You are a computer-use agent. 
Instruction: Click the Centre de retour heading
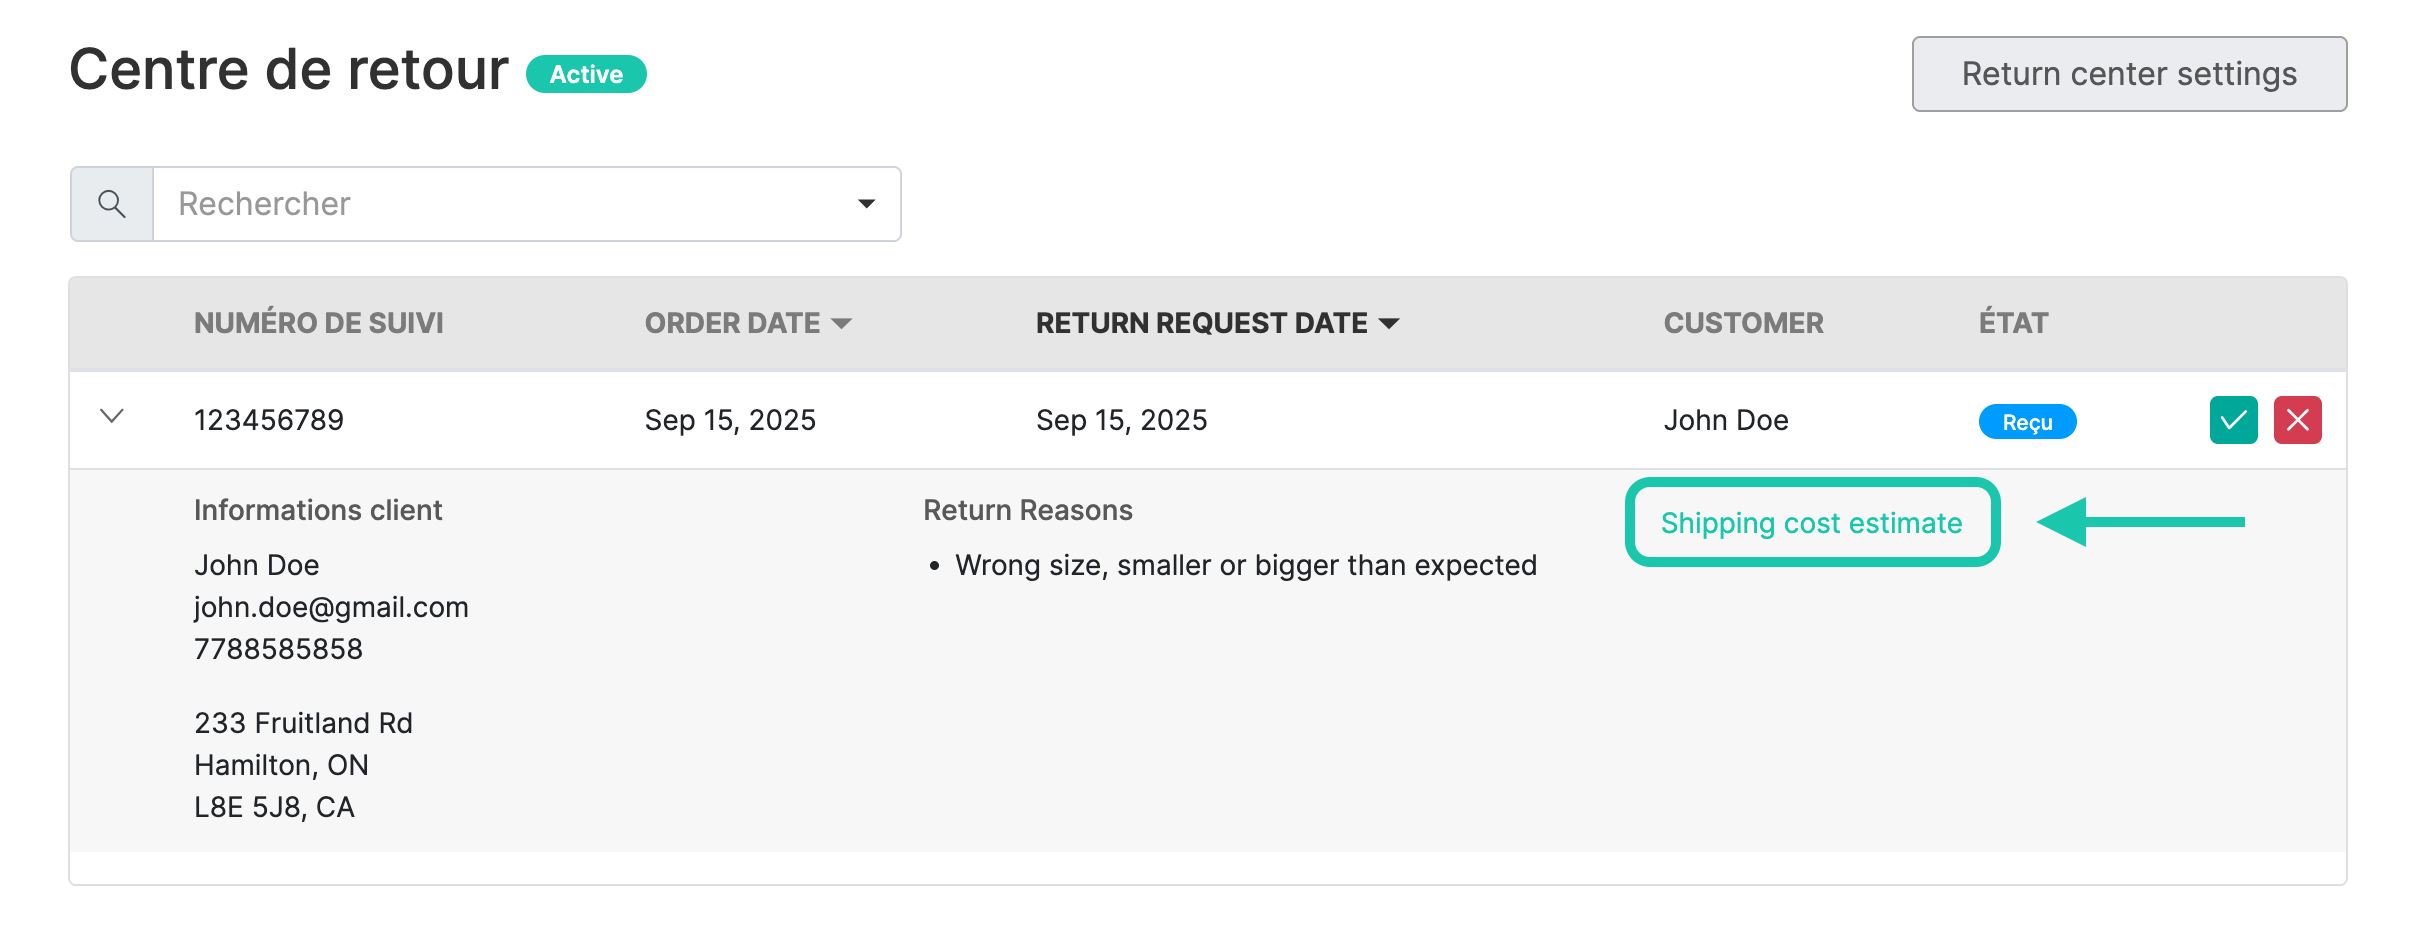point(289,70)
